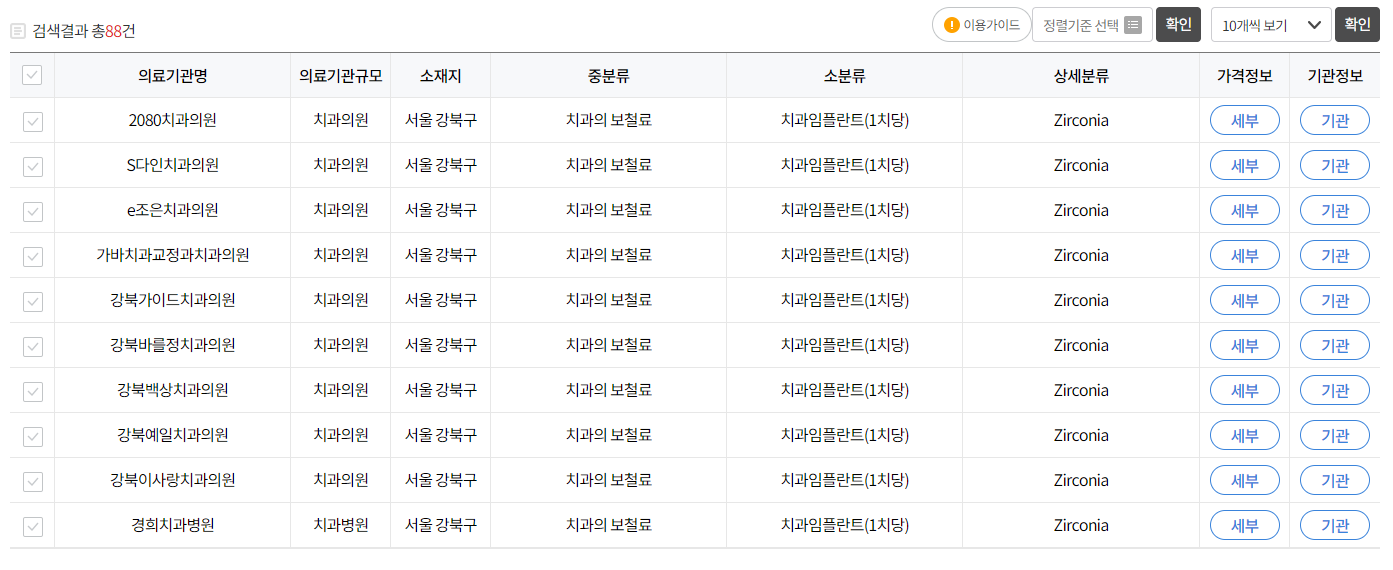1393x570 pixels.
Task: Click the 상세분류 column header
Action: 1081,76
